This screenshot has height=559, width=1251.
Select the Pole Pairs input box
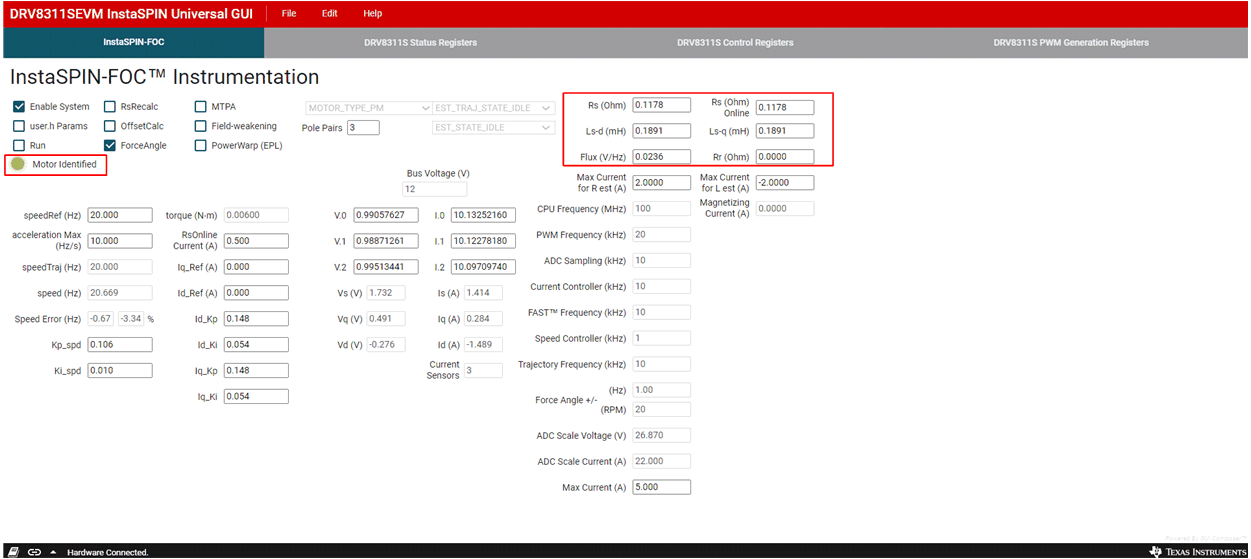click(363, 128)
